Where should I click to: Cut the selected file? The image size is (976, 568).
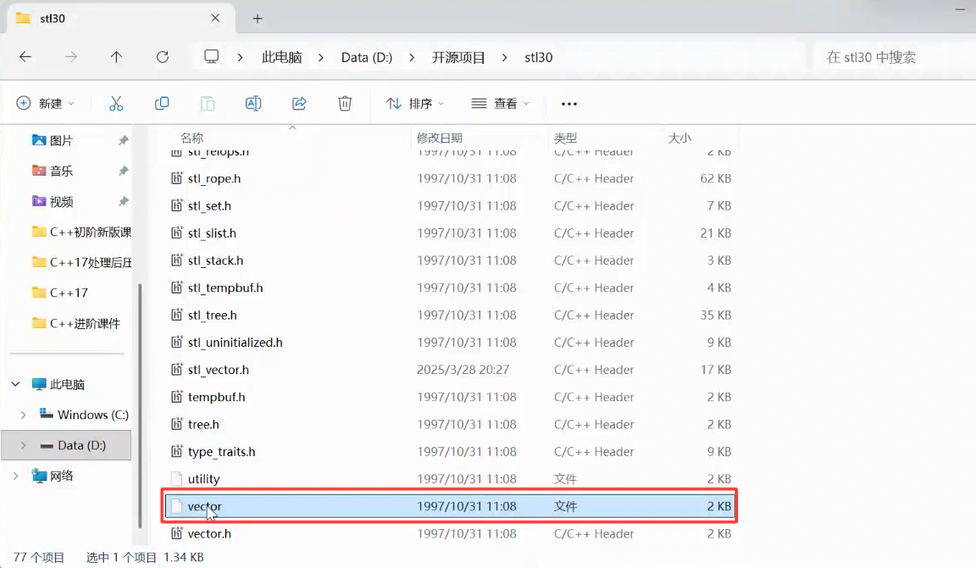click(x=116, y=103)
